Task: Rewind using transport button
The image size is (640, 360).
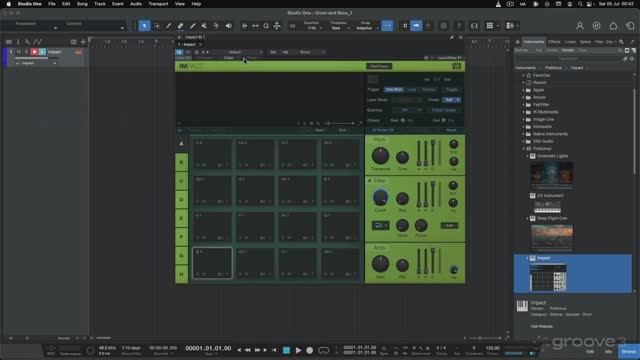Action: click(x=248, y=350)
